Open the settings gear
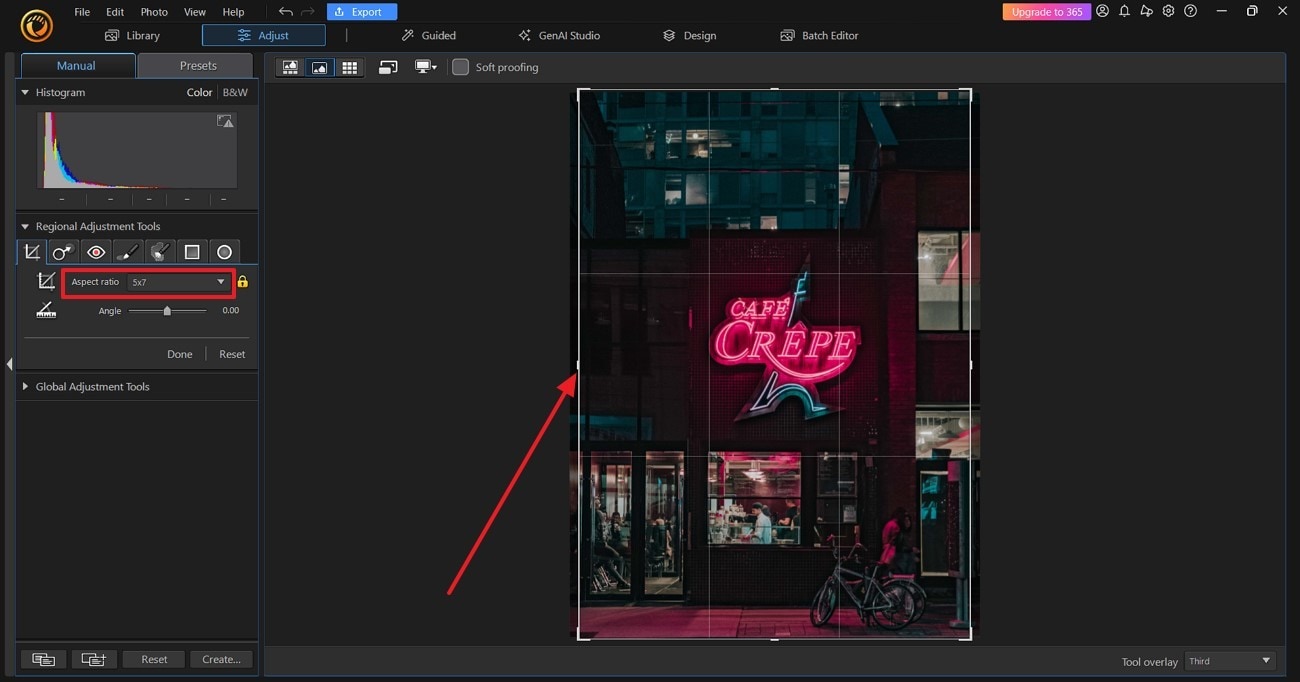 coord(1168,11)
